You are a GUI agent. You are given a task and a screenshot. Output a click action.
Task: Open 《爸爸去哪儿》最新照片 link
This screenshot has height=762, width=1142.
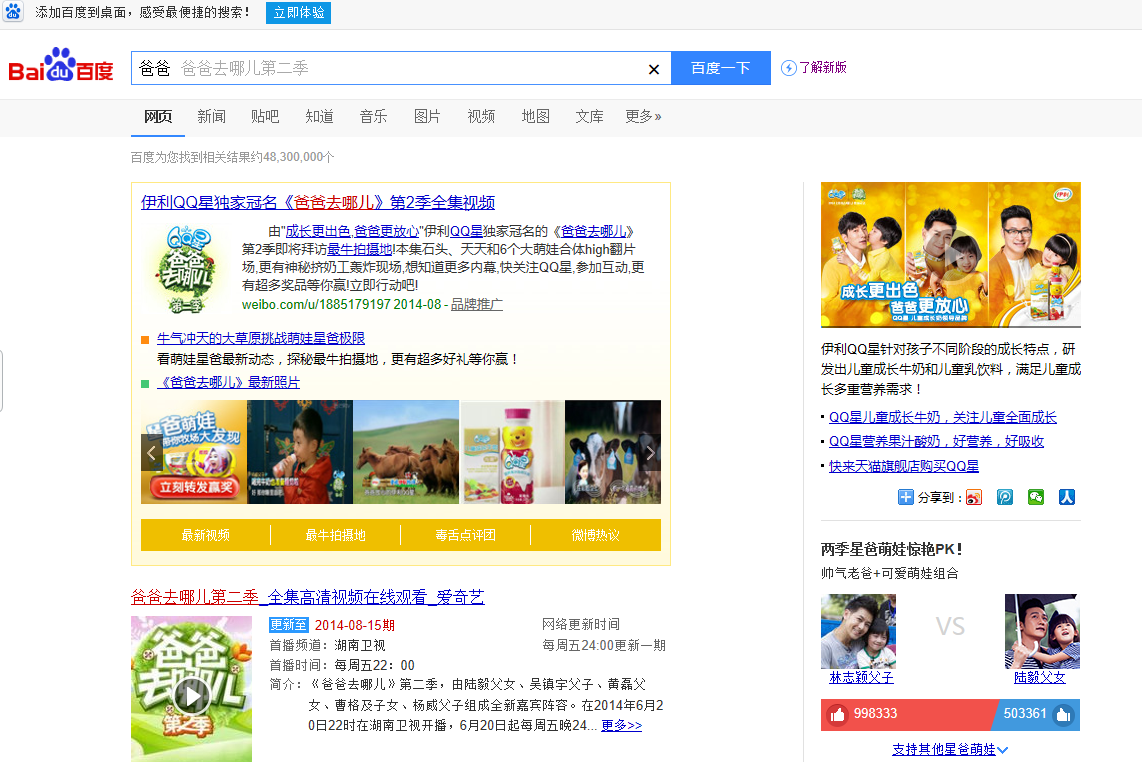tap(228, 382)
